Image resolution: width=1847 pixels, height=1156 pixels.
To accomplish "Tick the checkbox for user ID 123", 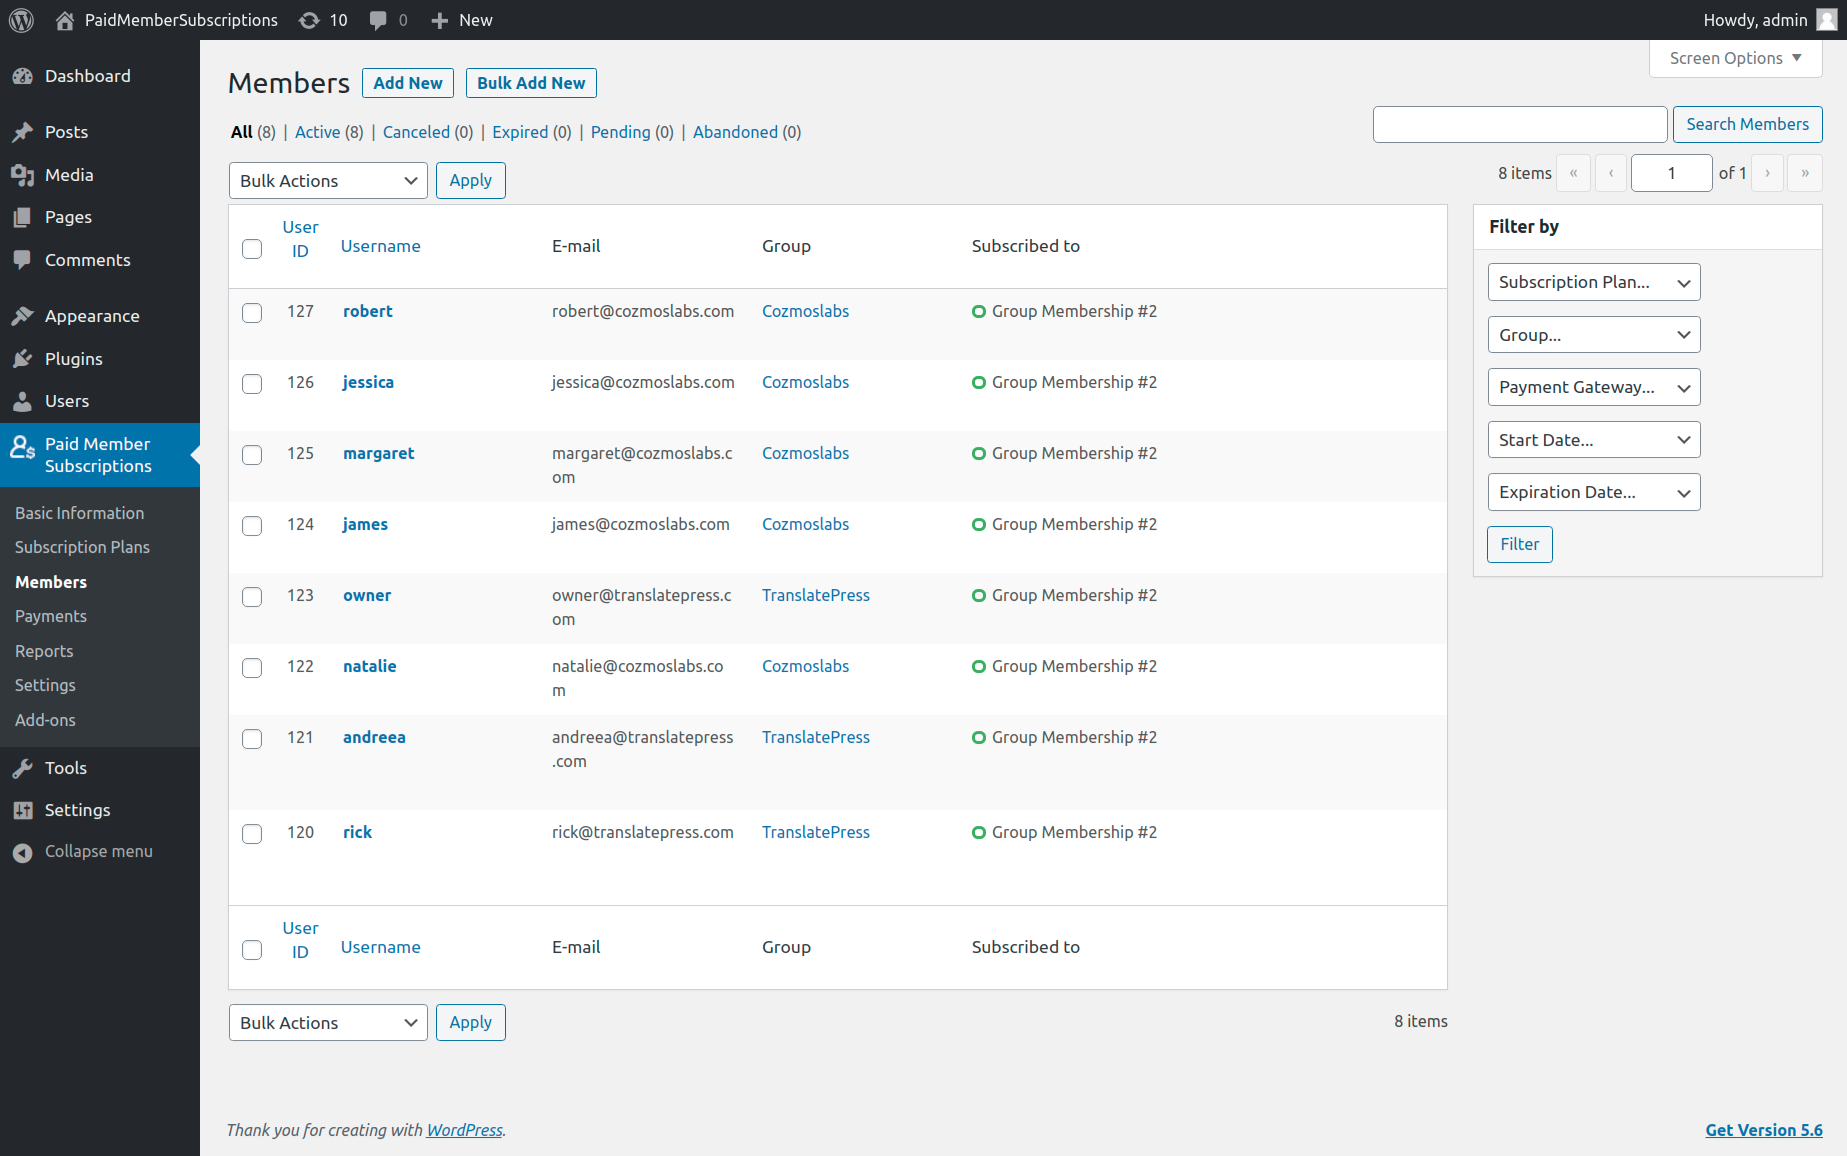I will (252, 597).
